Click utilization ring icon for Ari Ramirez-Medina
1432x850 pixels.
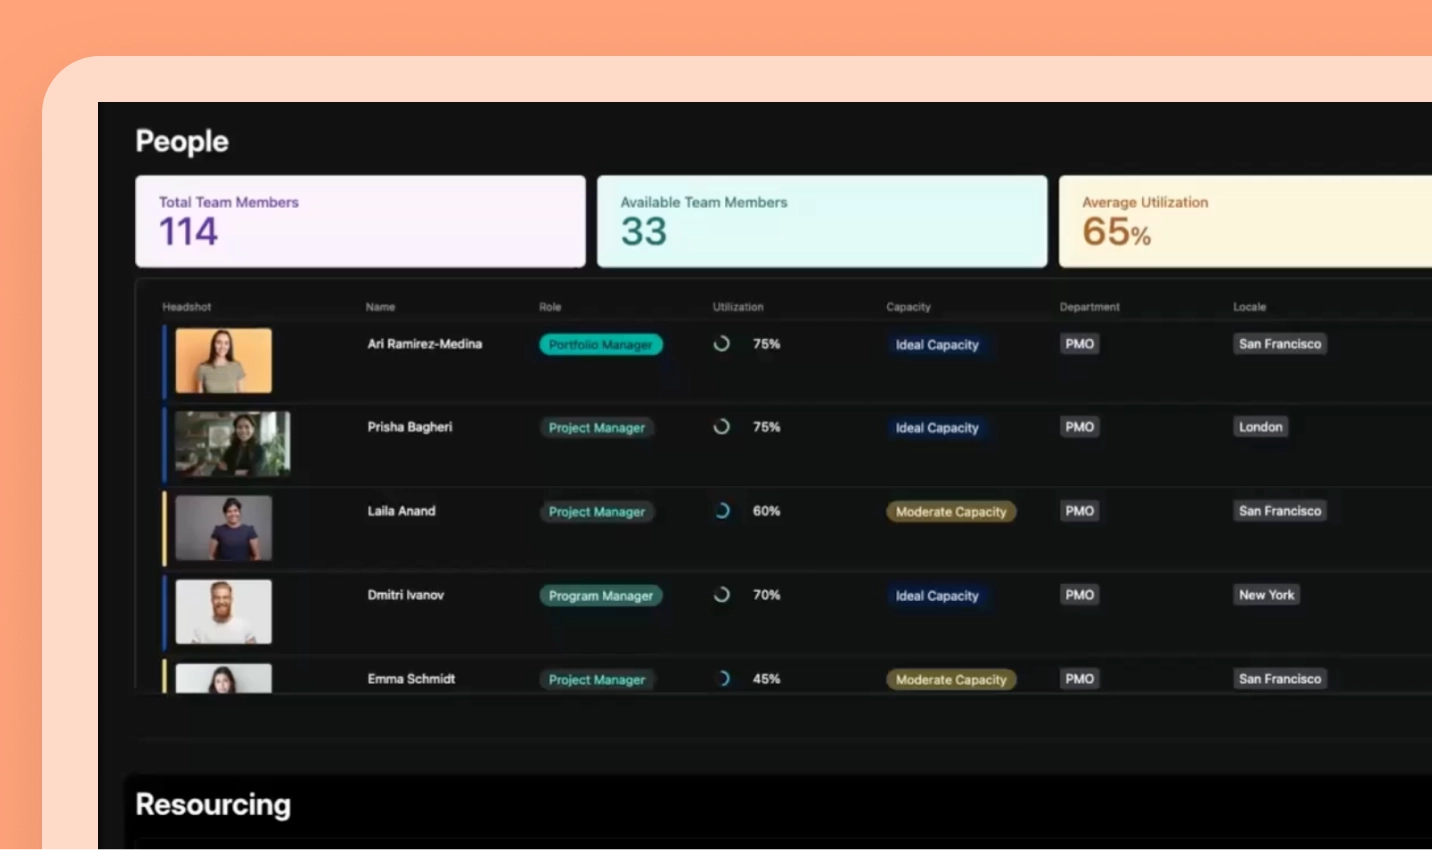coord(721,344)
